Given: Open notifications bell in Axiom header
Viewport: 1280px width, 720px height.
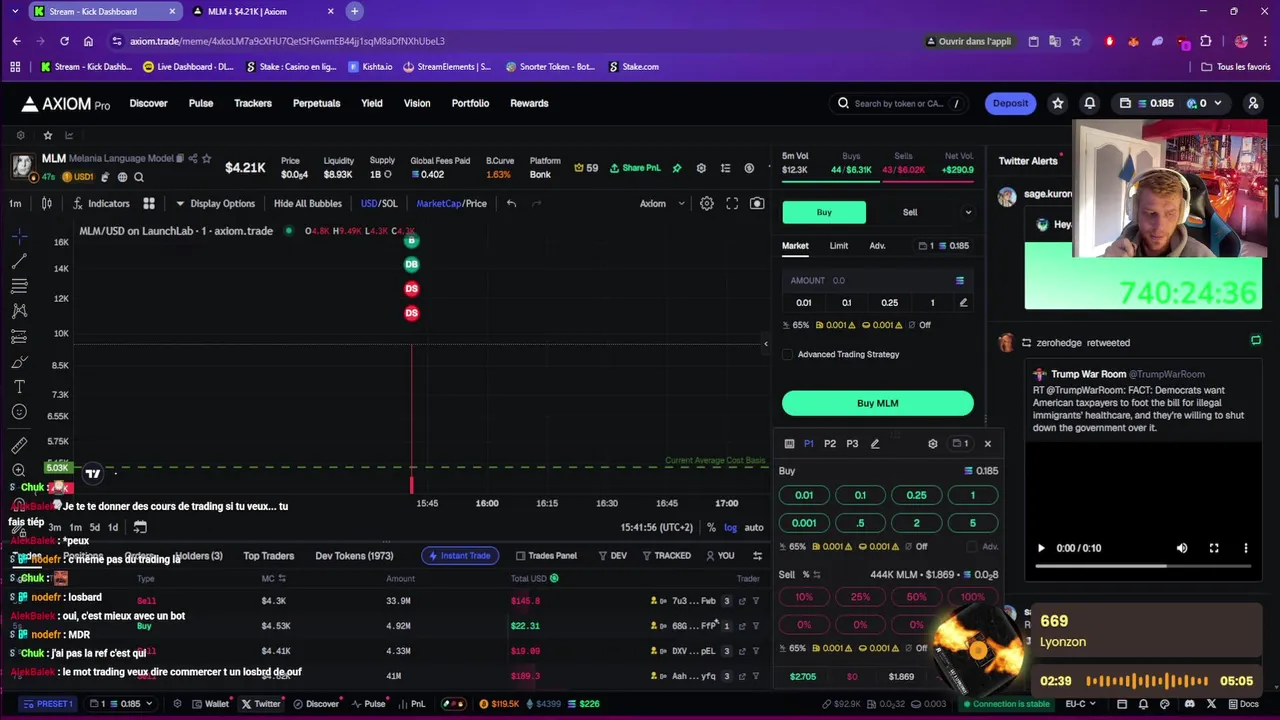Looking at the screenshot, I should pos(1090,103).
